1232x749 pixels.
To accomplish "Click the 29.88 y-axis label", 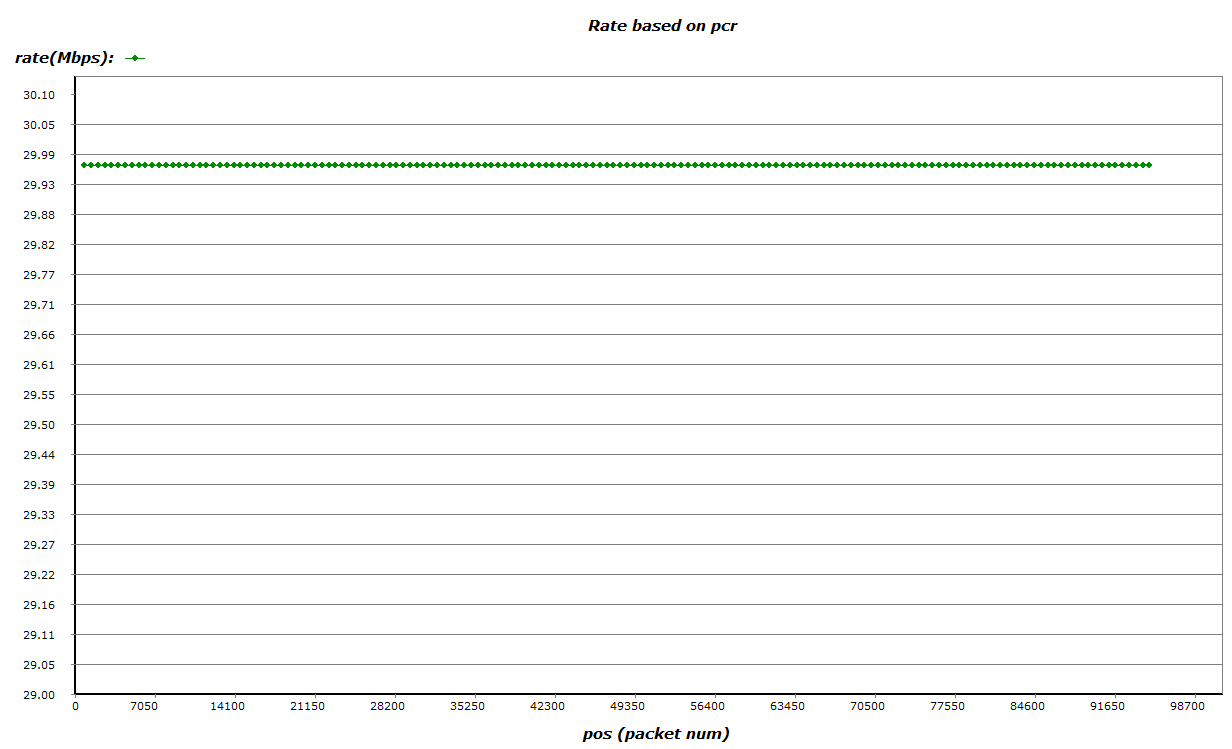I will 39,215.
